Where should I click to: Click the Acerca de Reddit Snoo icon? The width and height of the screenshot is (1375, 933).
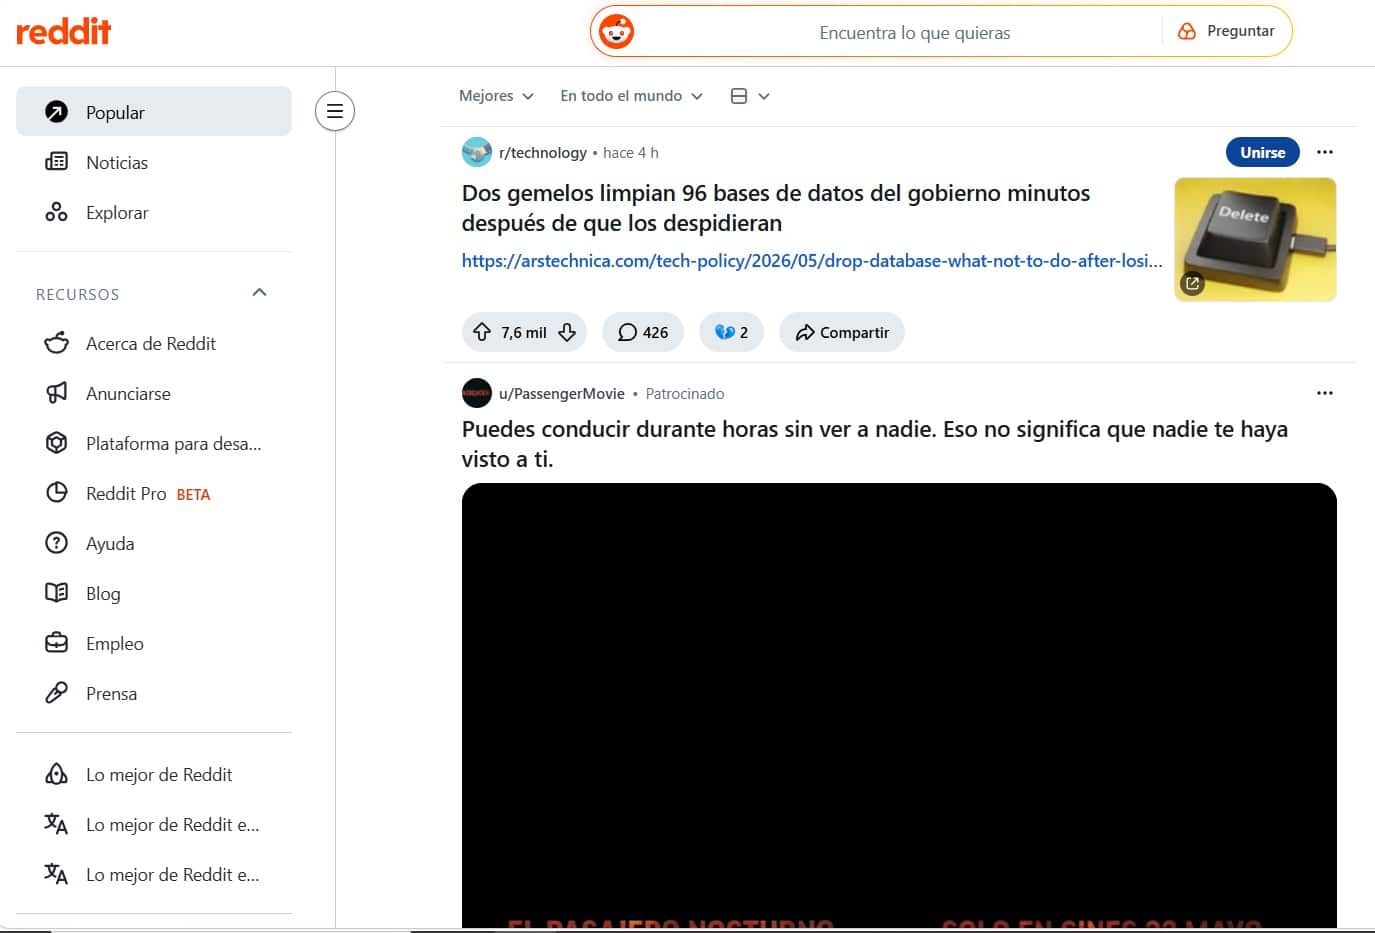pos(57,343)
